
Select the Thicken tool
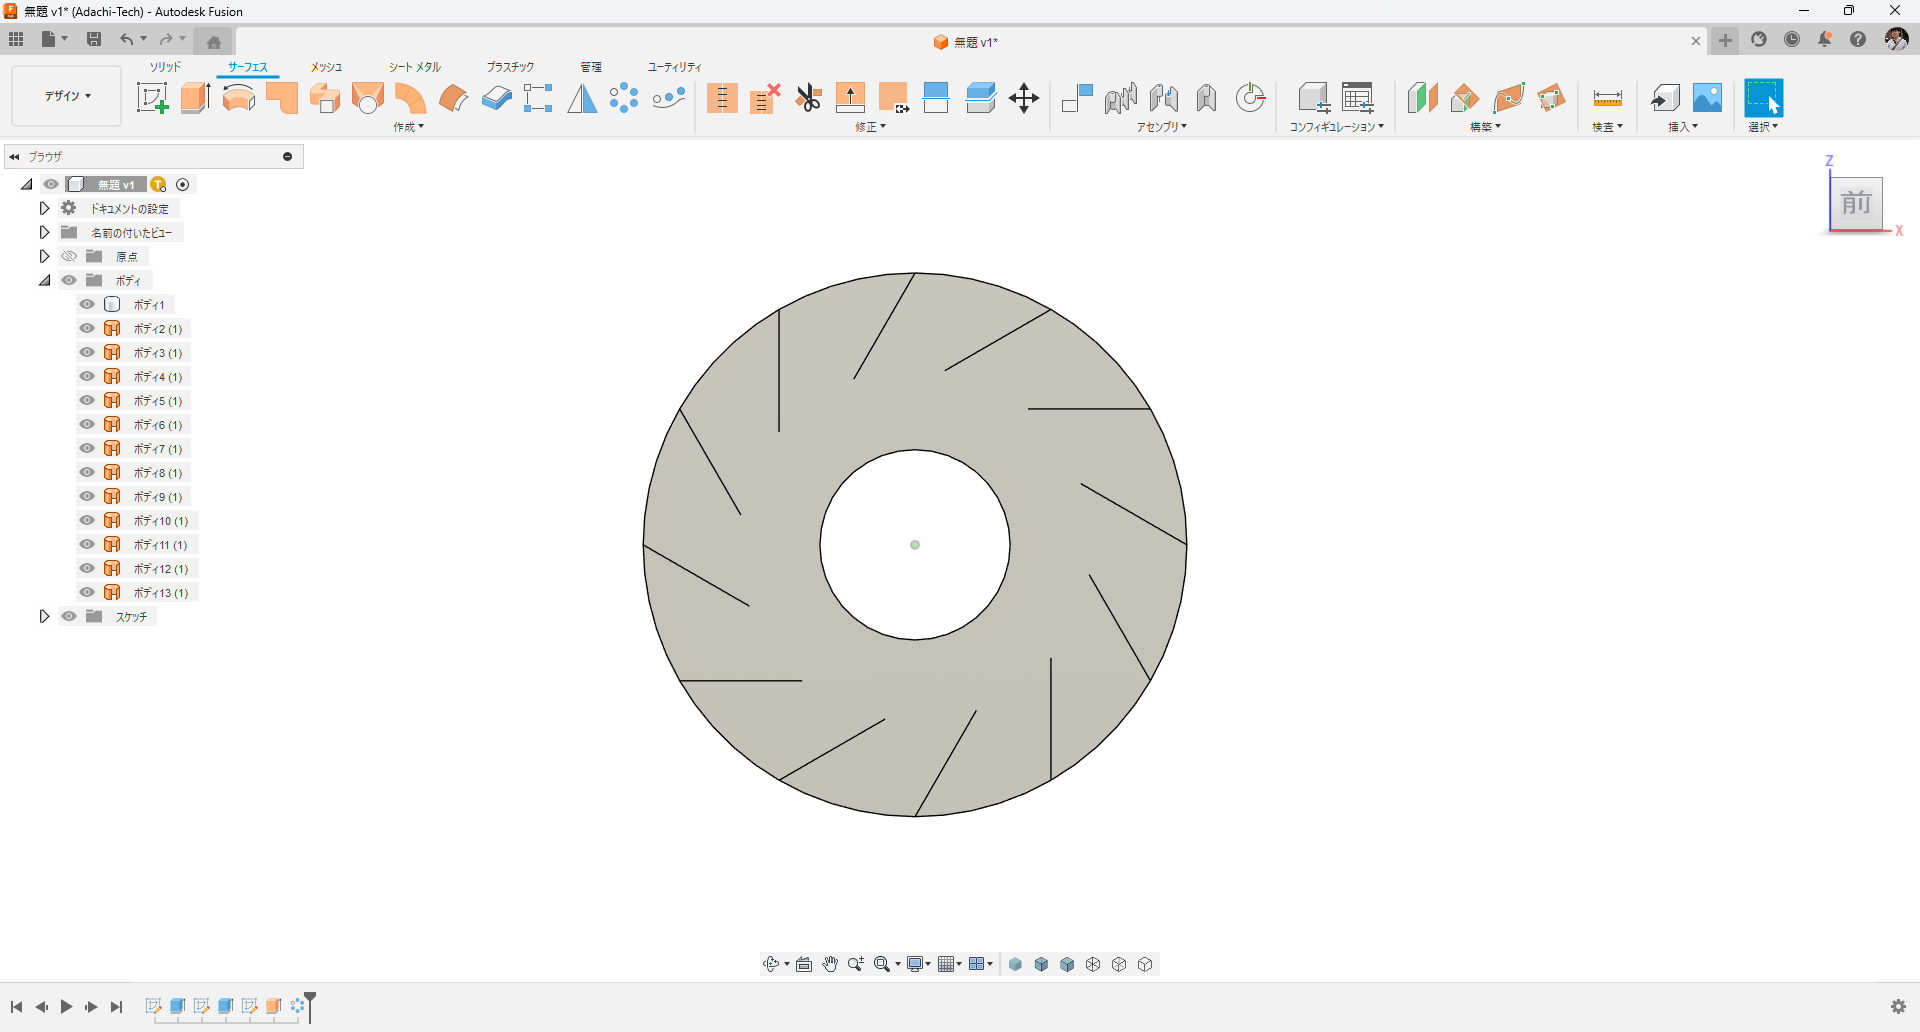pyautogui.click(x=496, y=98)
